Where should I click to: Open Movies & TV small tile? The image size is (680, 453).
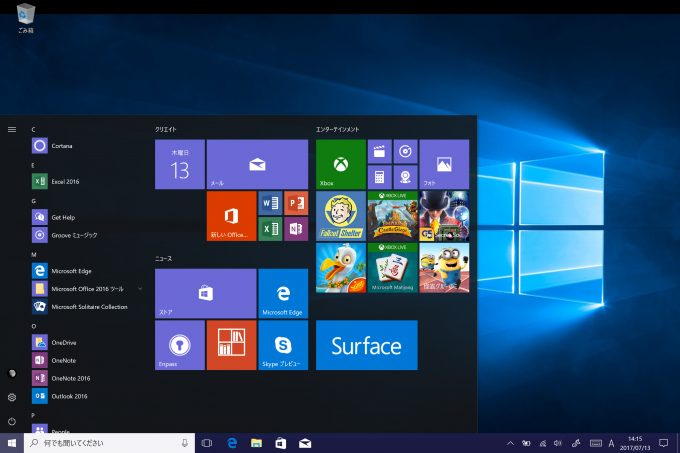tap(379, 151)
